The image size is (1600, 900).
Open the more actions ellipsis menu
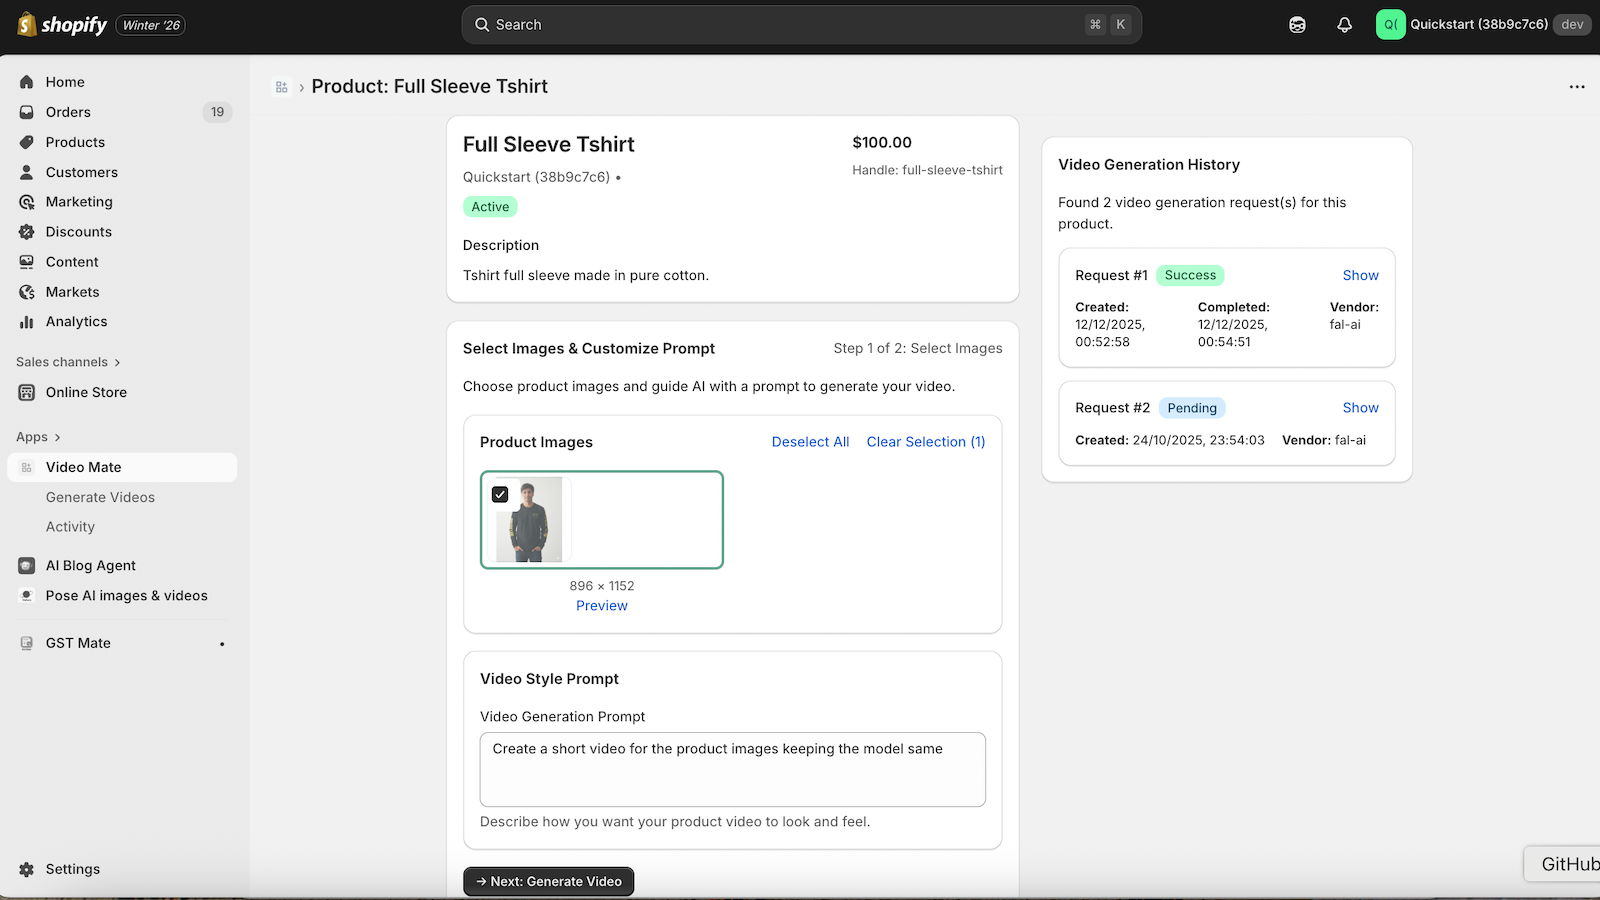click(x=1577, y=87)
